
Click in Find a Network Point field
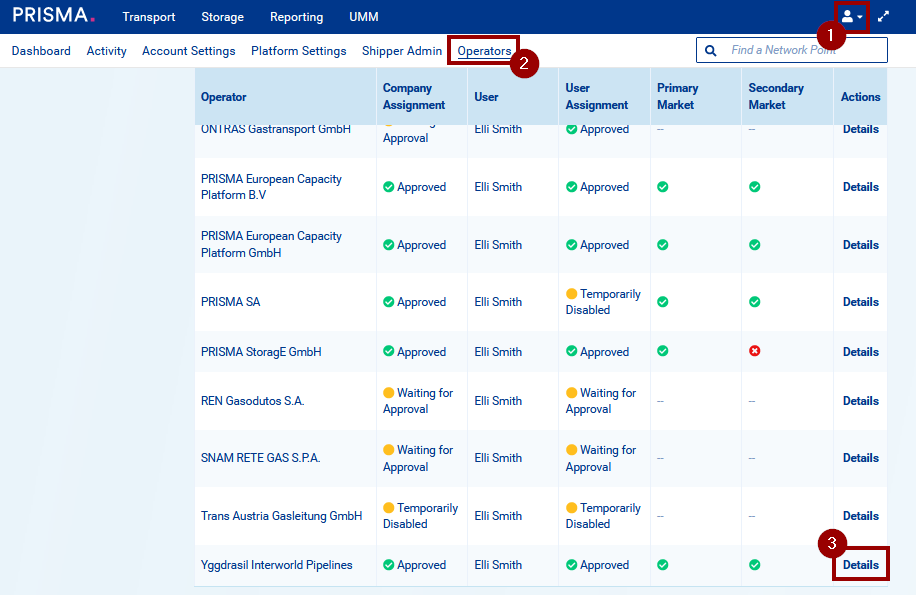click(800, 50)
